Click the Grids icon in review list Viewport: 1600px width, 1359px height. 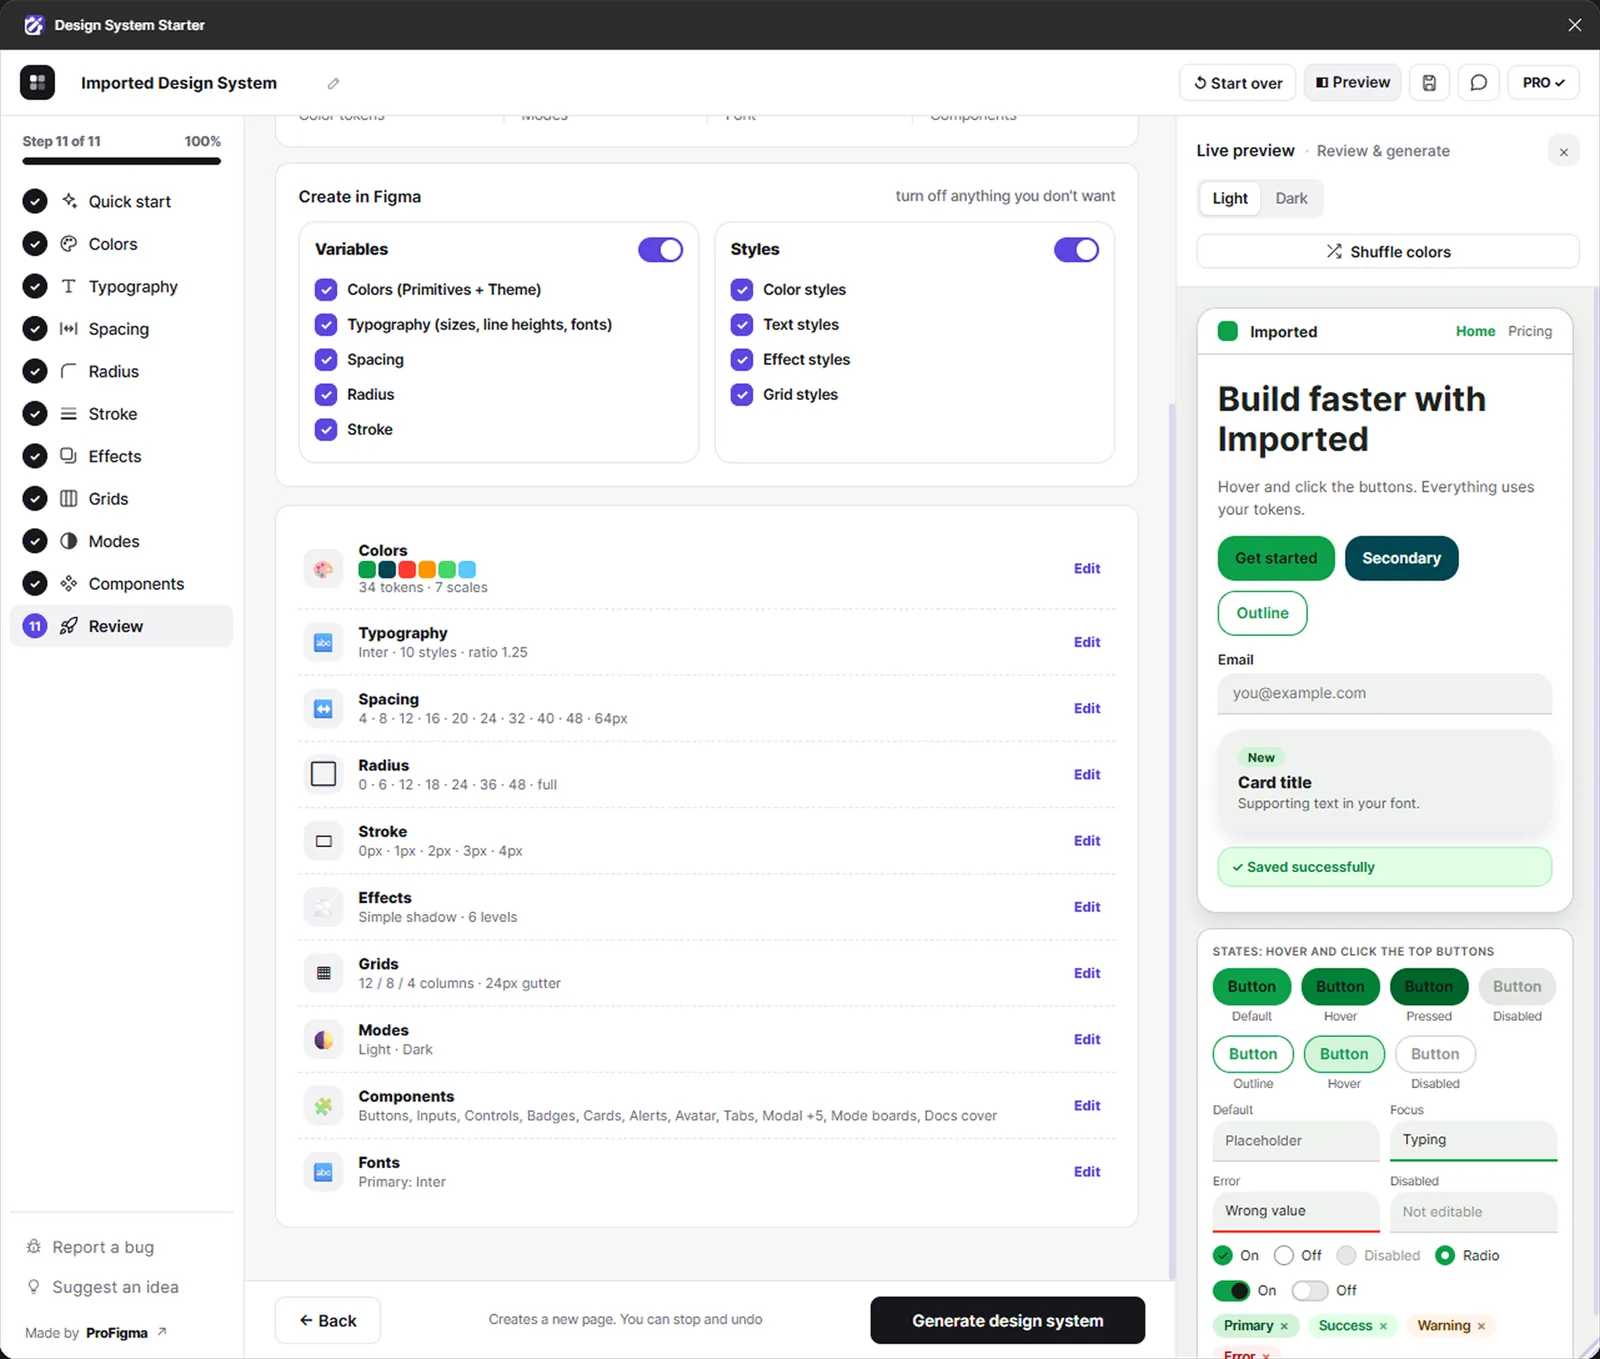[x=323, y=973]
